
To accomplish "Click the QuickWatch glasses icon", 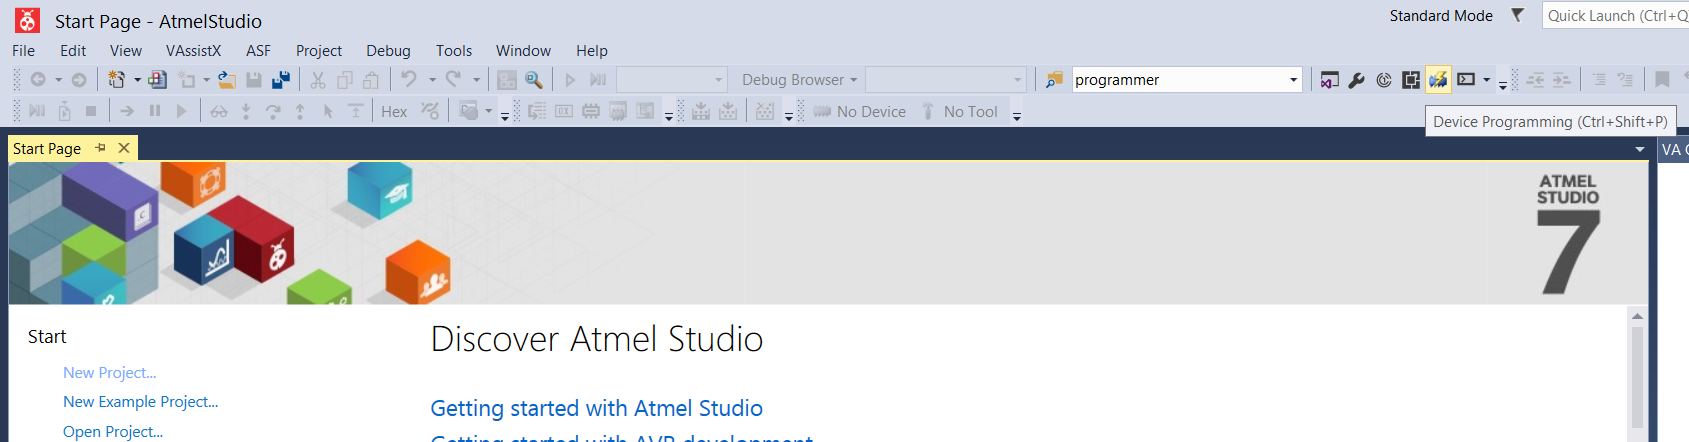I will (x=219, y=111).
